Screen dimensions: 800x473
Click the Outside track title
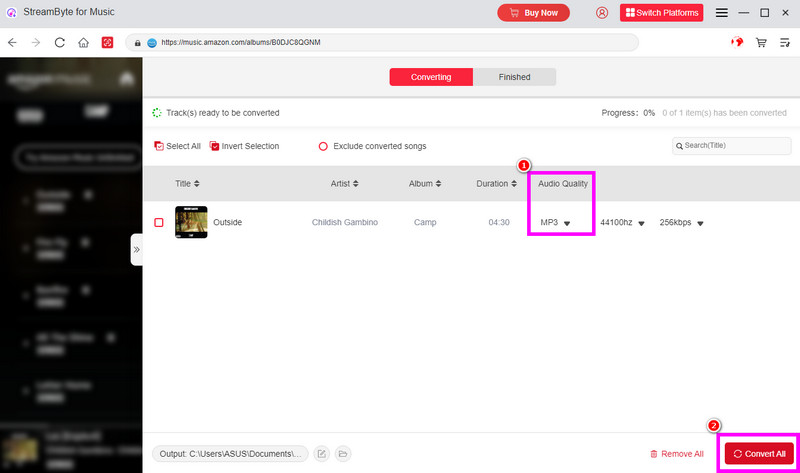click(x=228, y=222)
